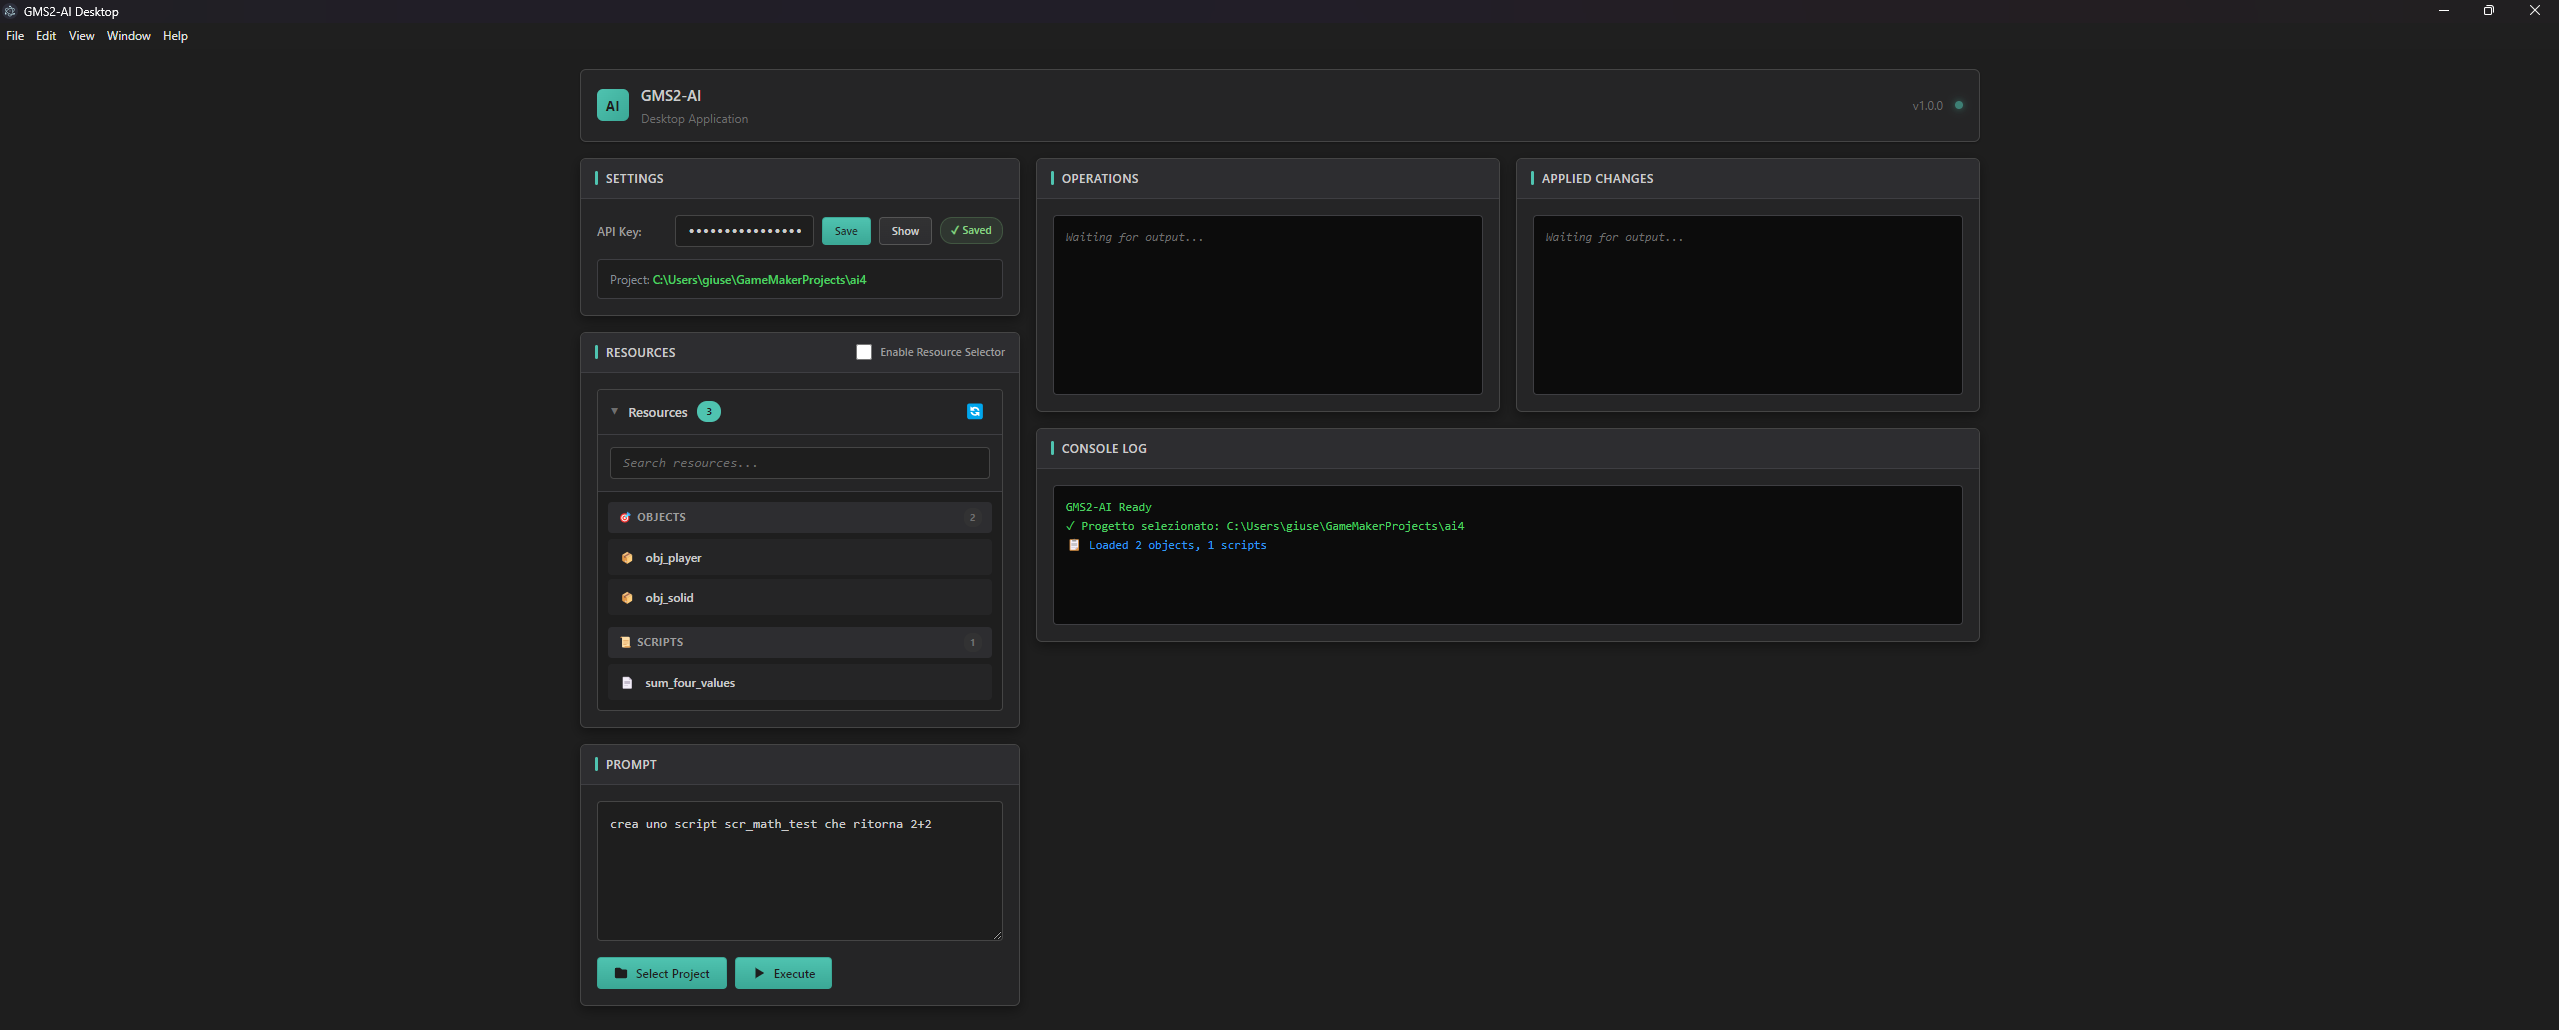
Task: Click the SCRIPTS count badge 1
Action: [x=972, y=642]
